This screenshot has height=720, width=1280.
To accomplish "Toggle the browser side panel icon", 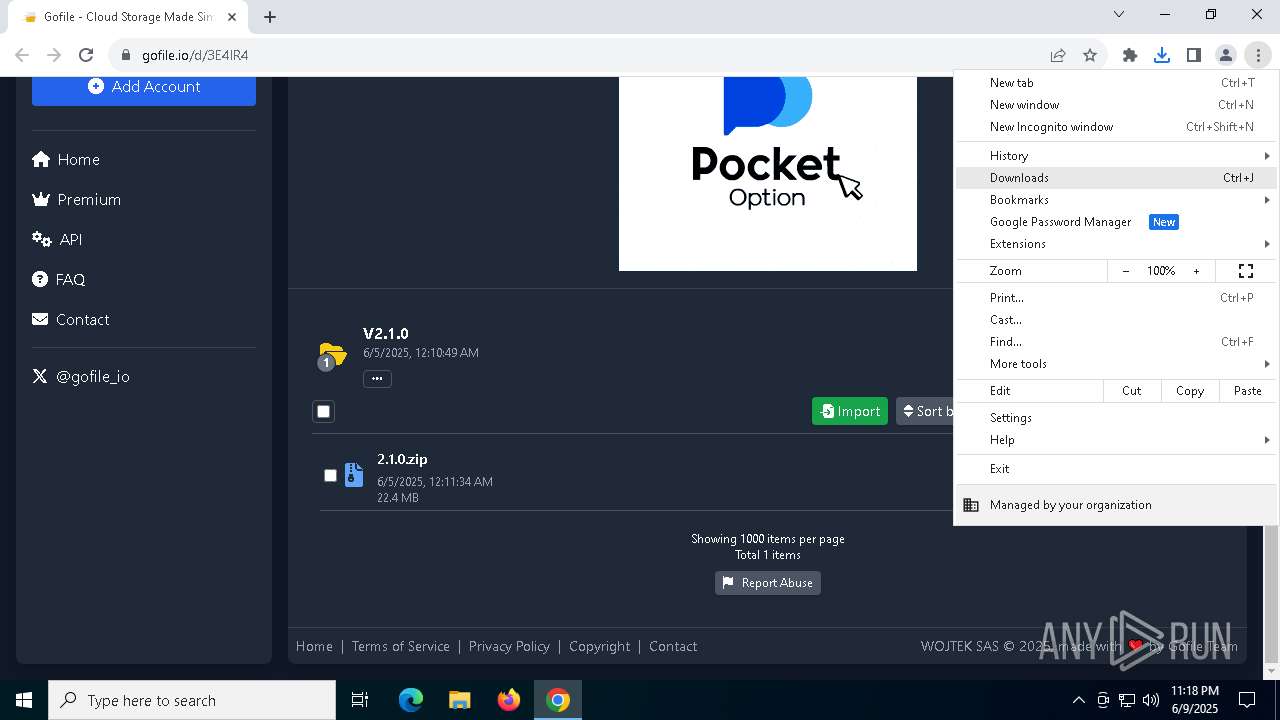I will click(x=1194, y=55).
